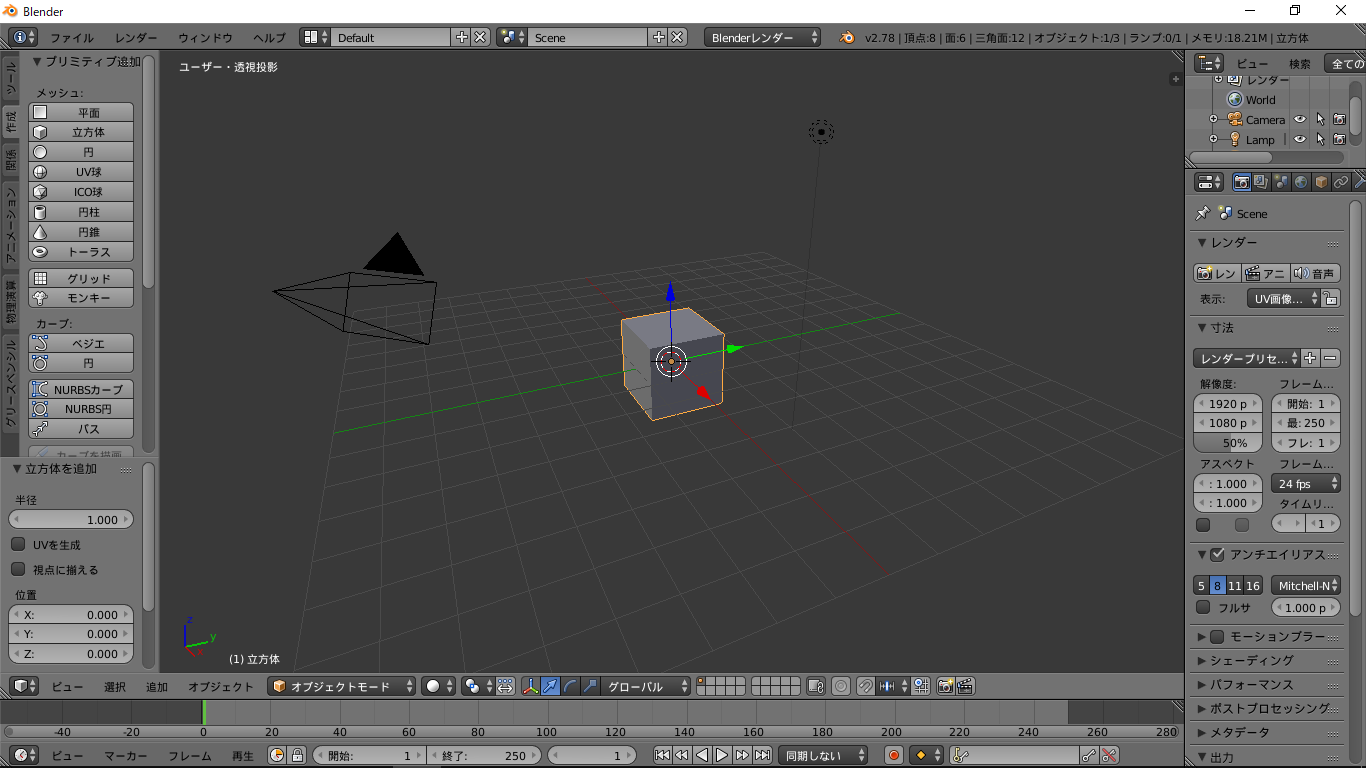Screen dimensions: 1366x768
Task: Open the ウィンドウ menu
Action: [205, 37]
